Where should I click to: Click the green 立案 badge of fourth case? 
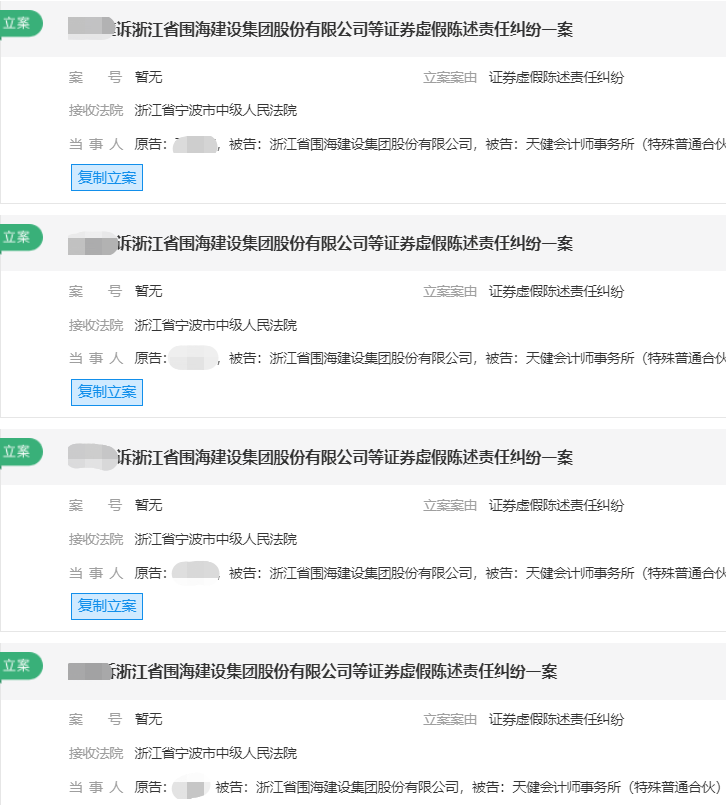click(x=21, y=666)
